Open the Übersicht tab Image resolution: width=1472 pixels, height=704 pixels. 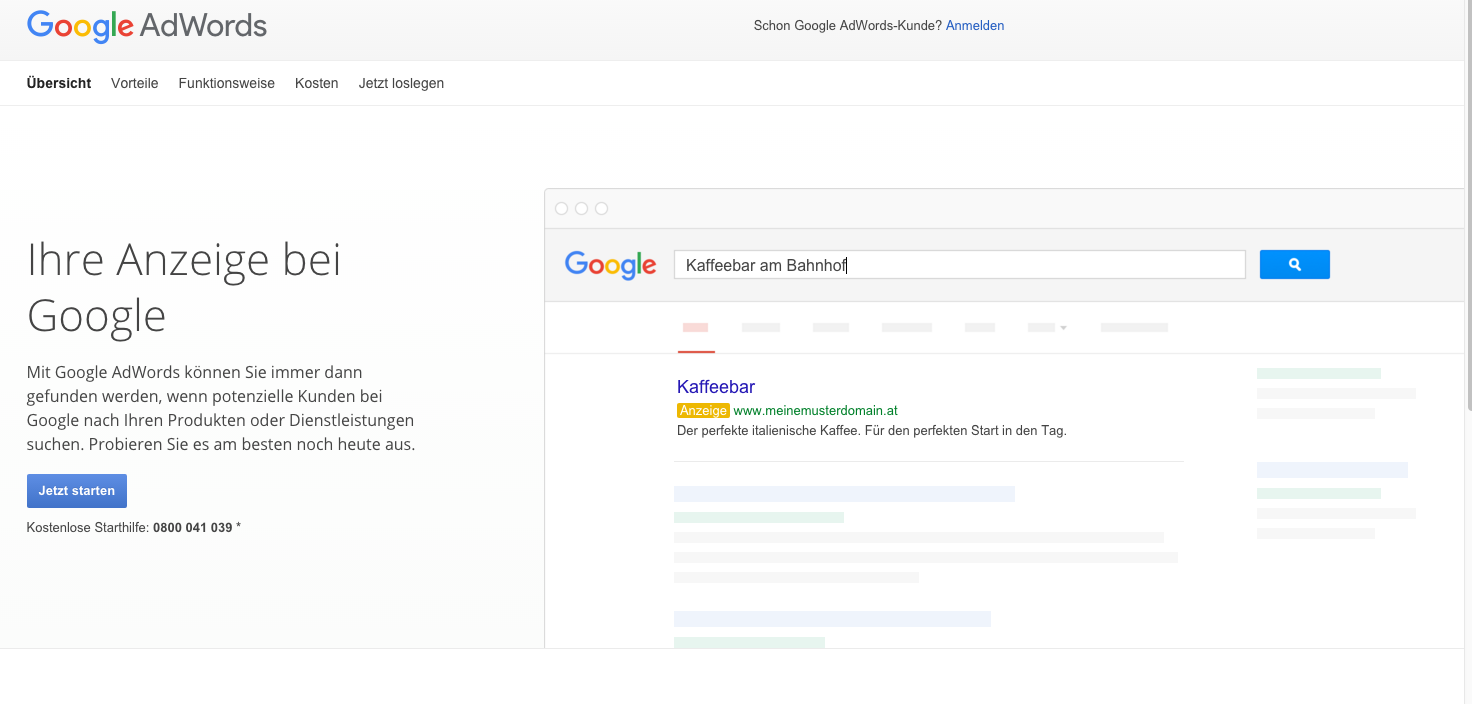[x=59, y=83]
